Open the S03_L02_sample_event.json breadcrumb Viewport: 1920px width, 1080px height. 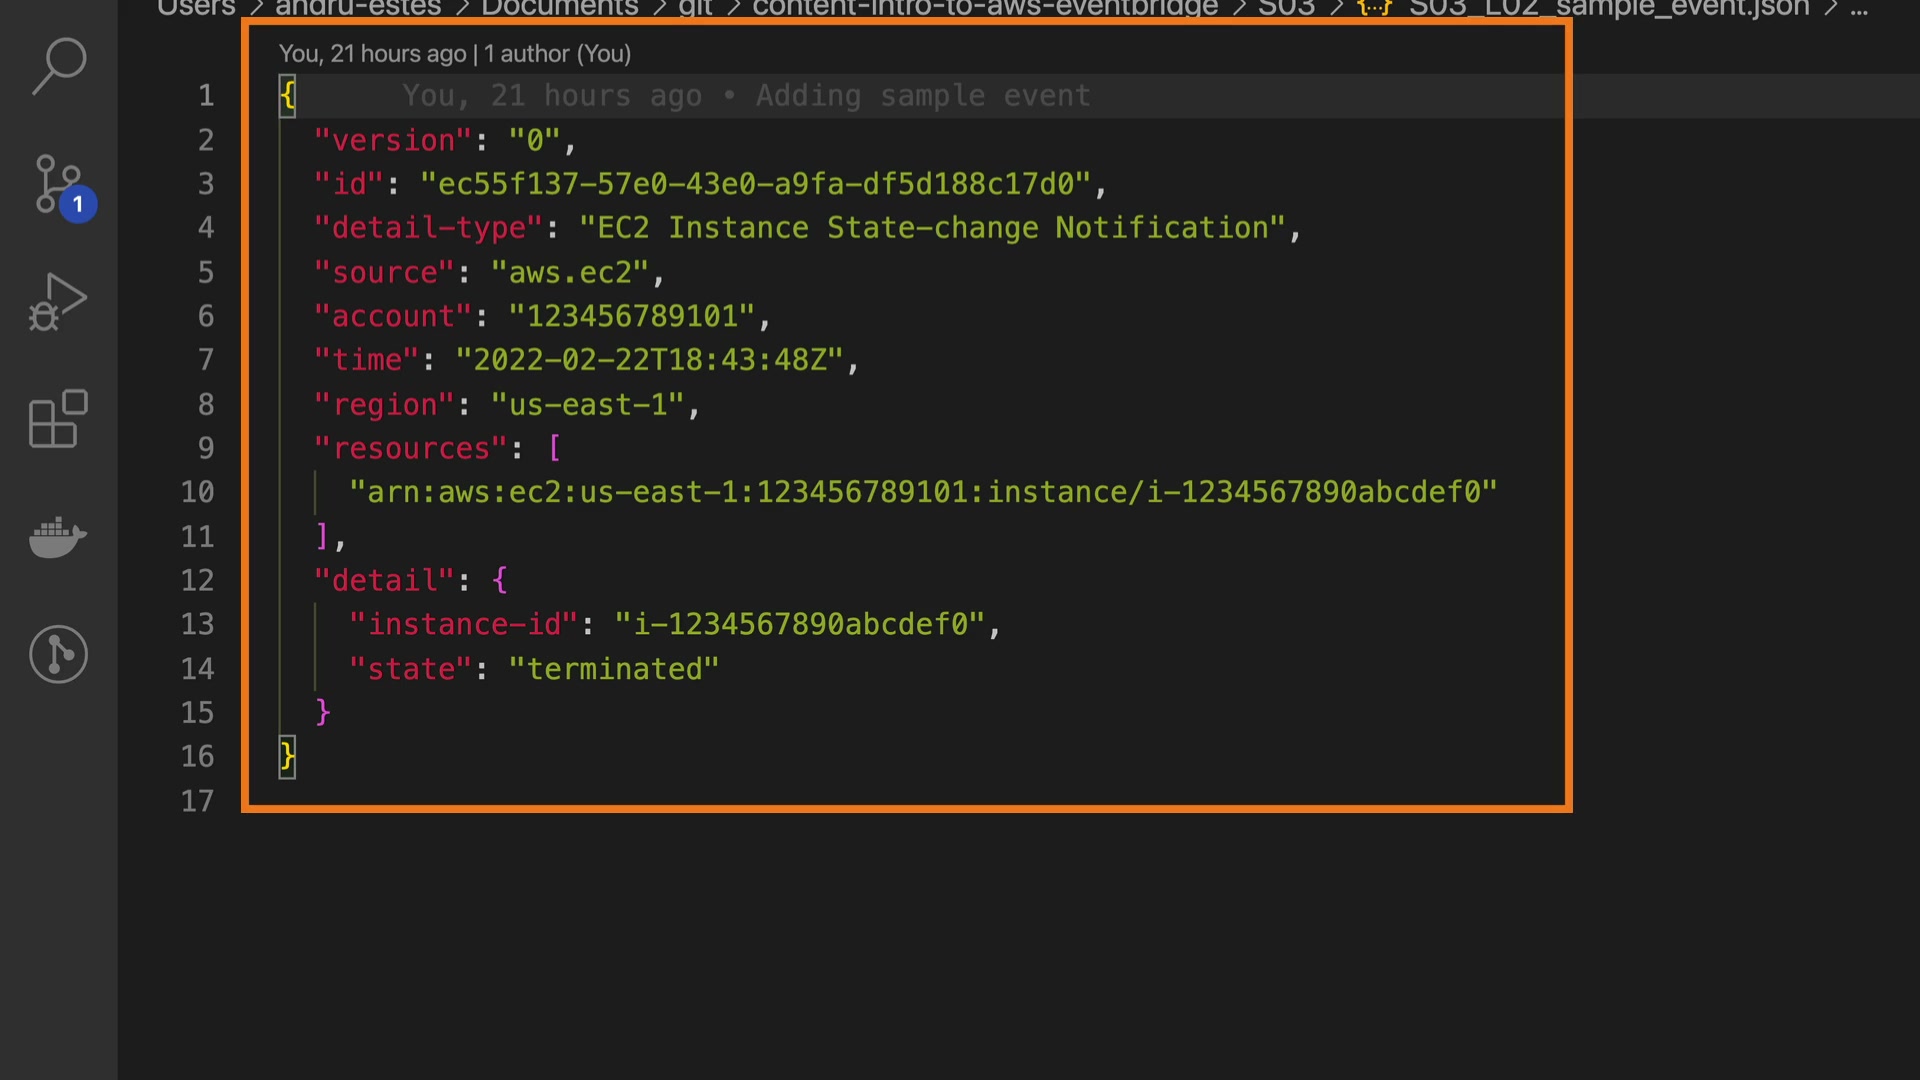tap(1608, 8)
